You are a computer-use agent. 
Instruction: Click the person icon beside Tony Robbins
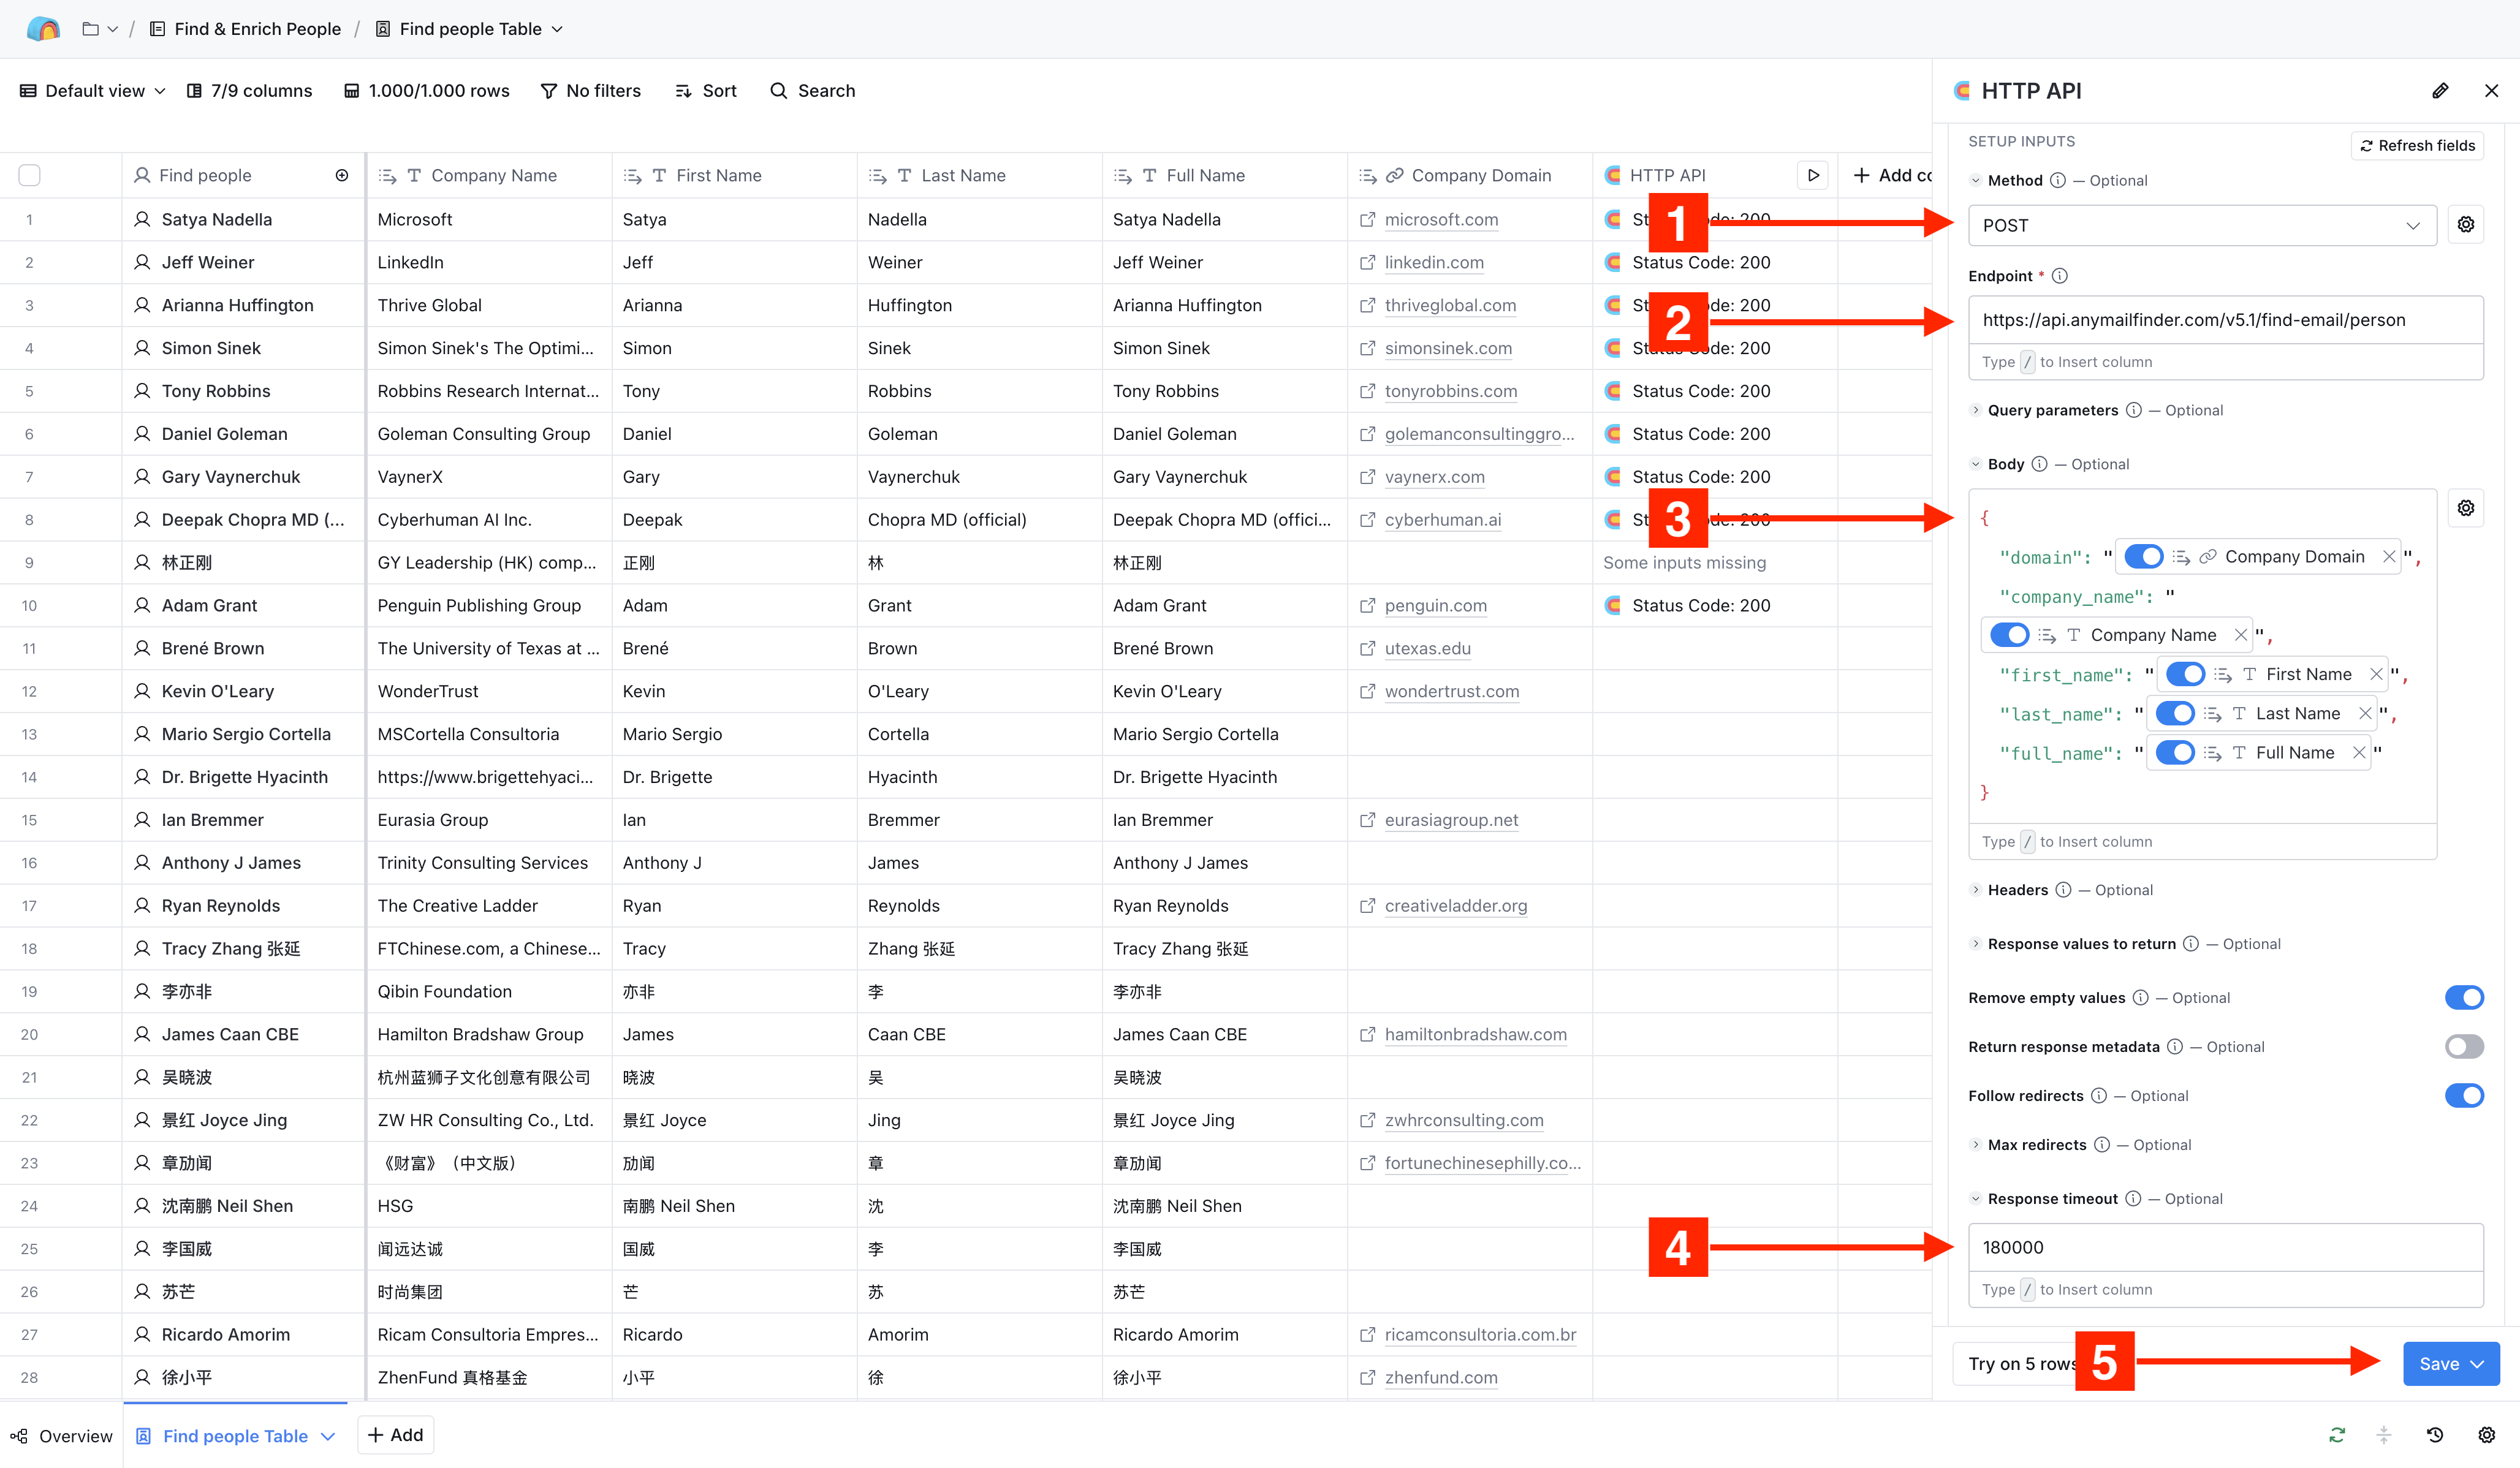tap(142, 391)
